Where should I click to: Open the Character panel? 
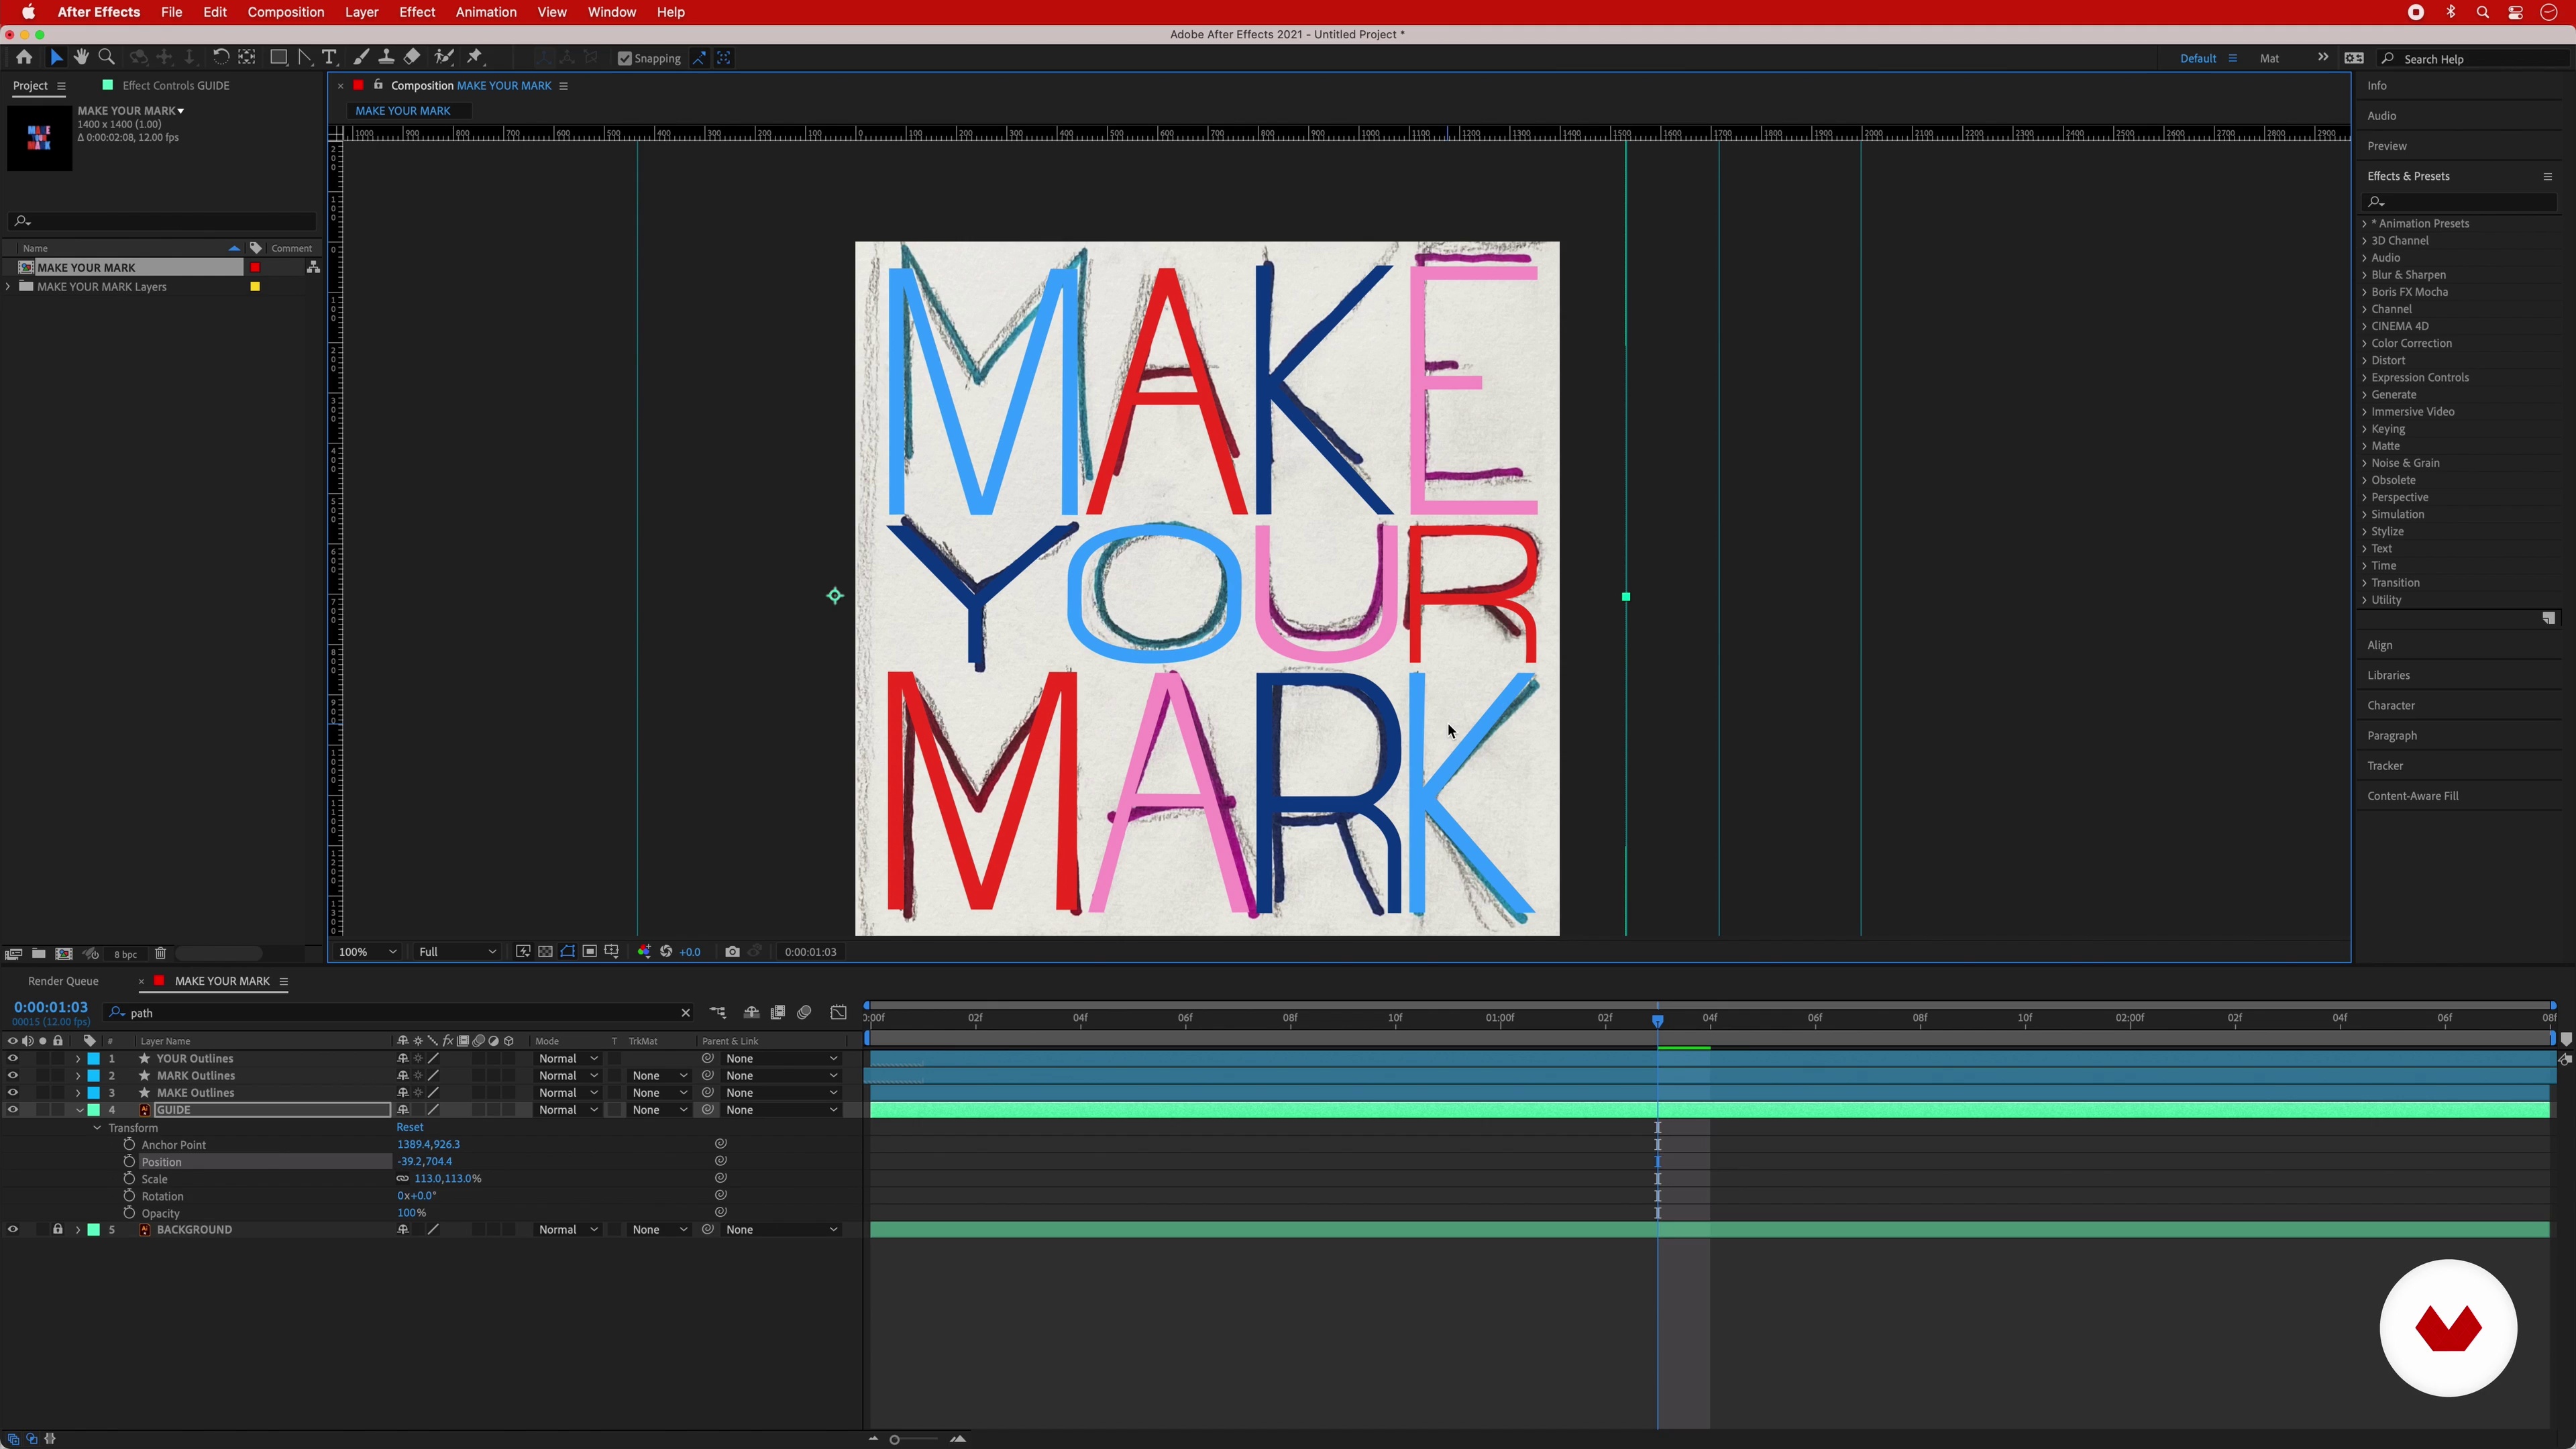[x=2391, y=705]
